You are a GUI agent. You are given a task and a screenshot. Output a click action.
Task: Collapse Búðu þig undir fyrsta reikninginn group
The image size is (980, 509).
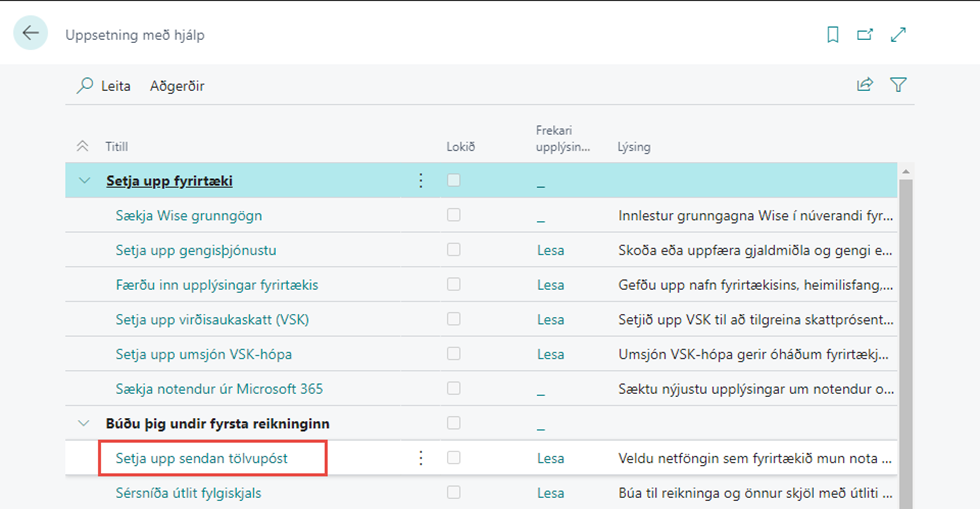[84, 423]
